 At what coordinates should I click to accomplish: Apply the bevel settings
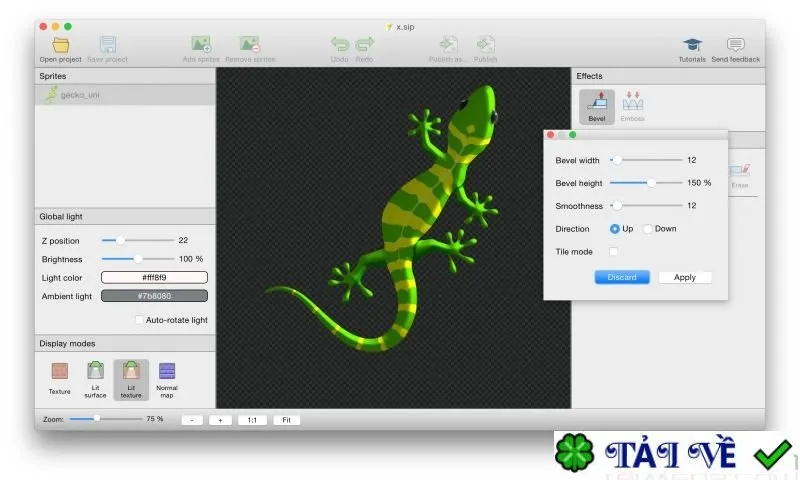point(685,277)
